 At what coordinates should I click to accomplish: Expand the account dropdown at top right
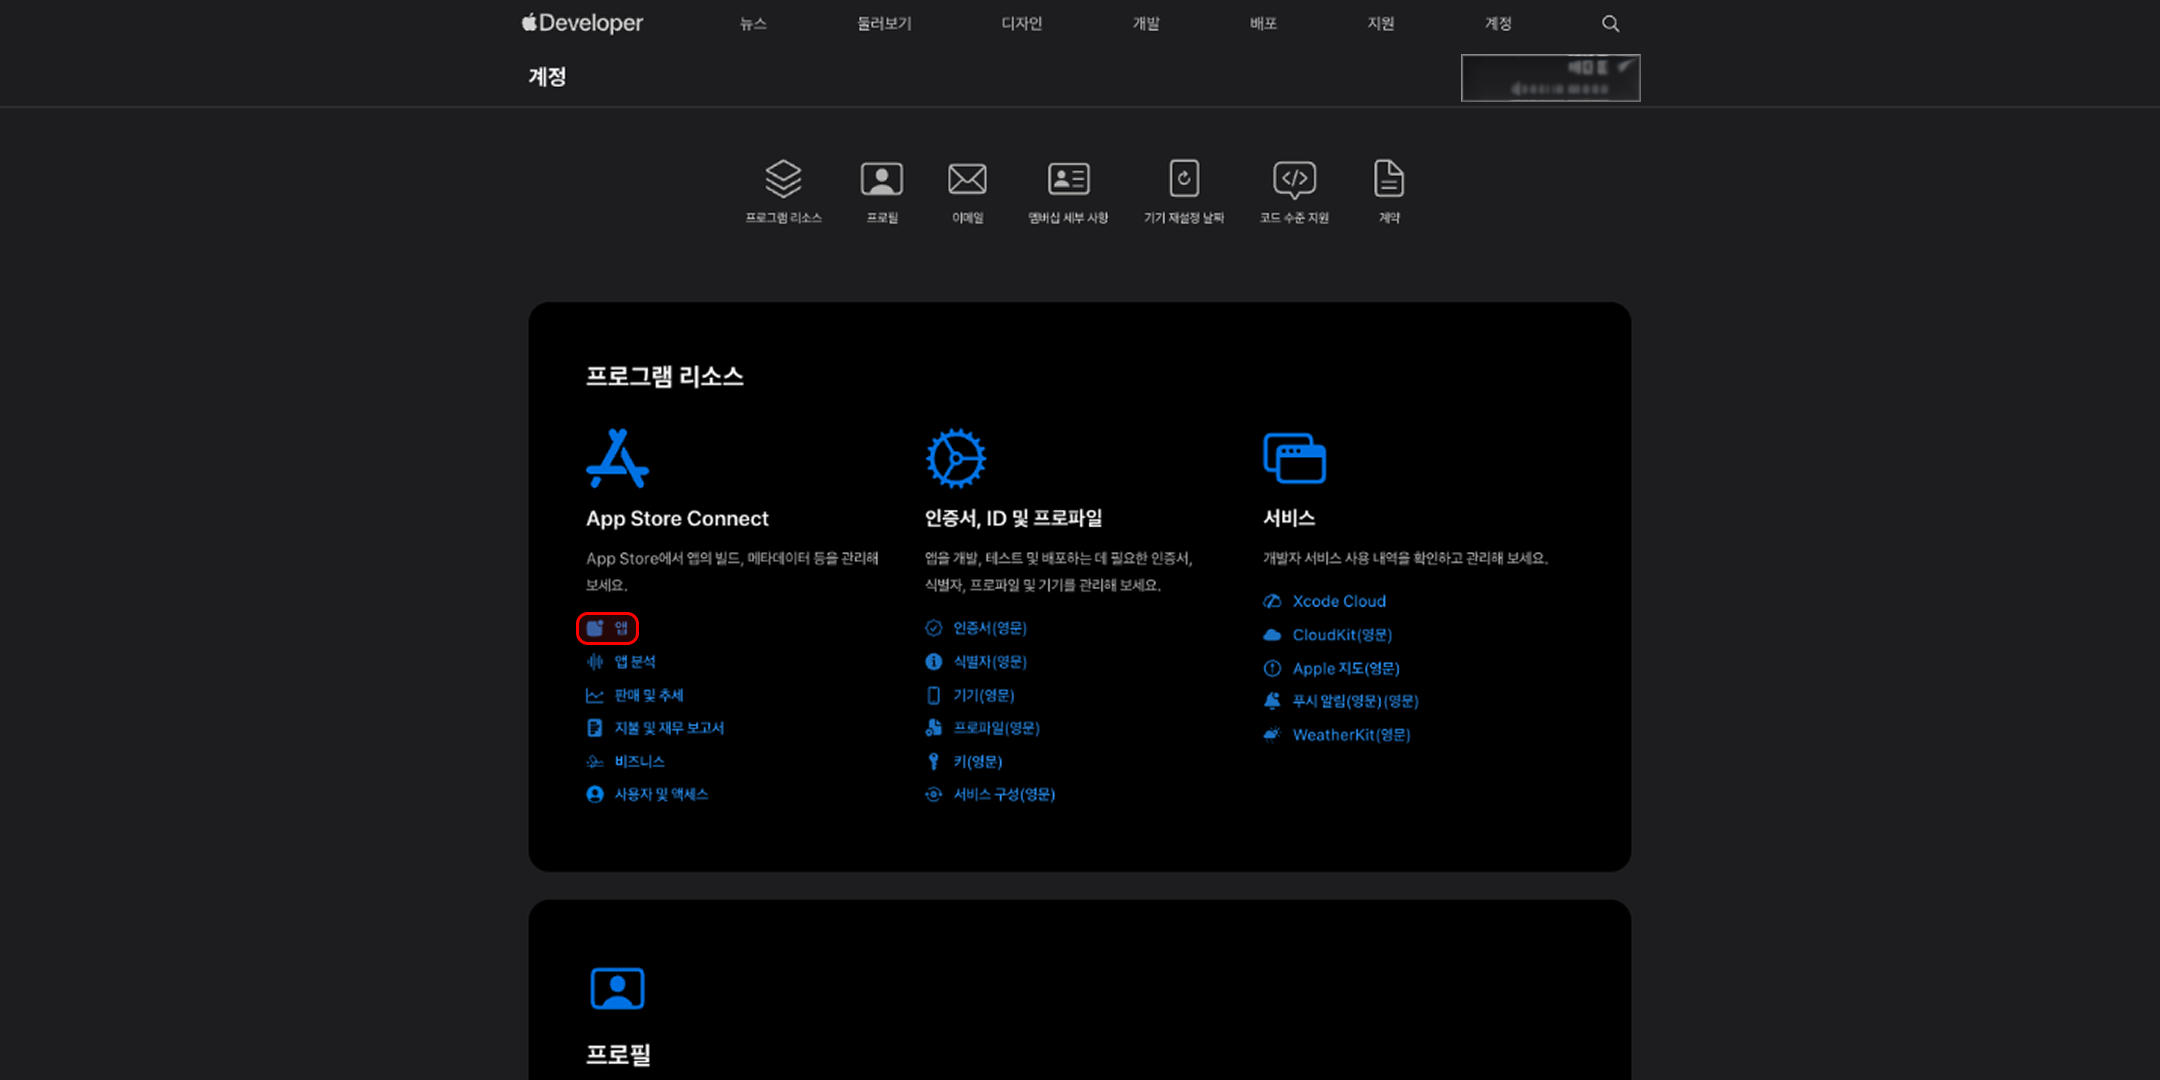[1550, 78]
